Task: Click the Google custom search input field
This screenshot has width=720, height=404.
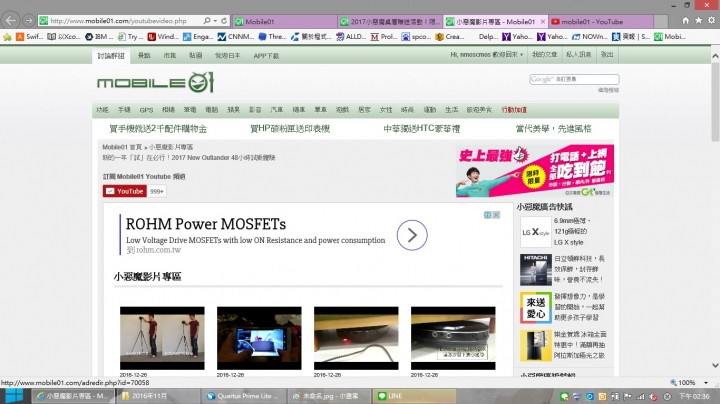Action: [x=574, y=79]
